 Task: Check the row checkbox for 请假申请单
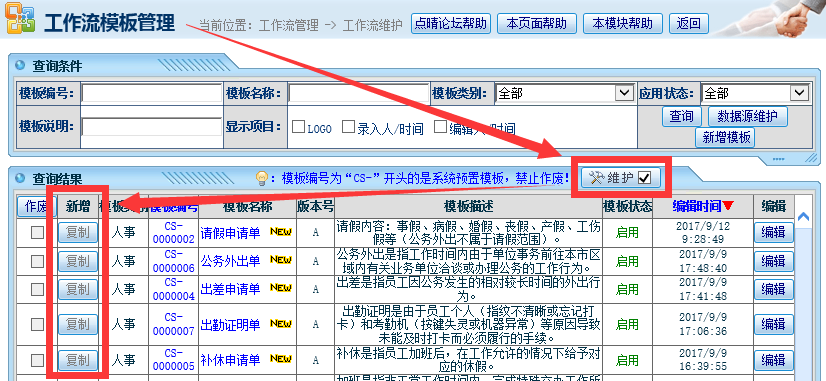coord(37,232)
